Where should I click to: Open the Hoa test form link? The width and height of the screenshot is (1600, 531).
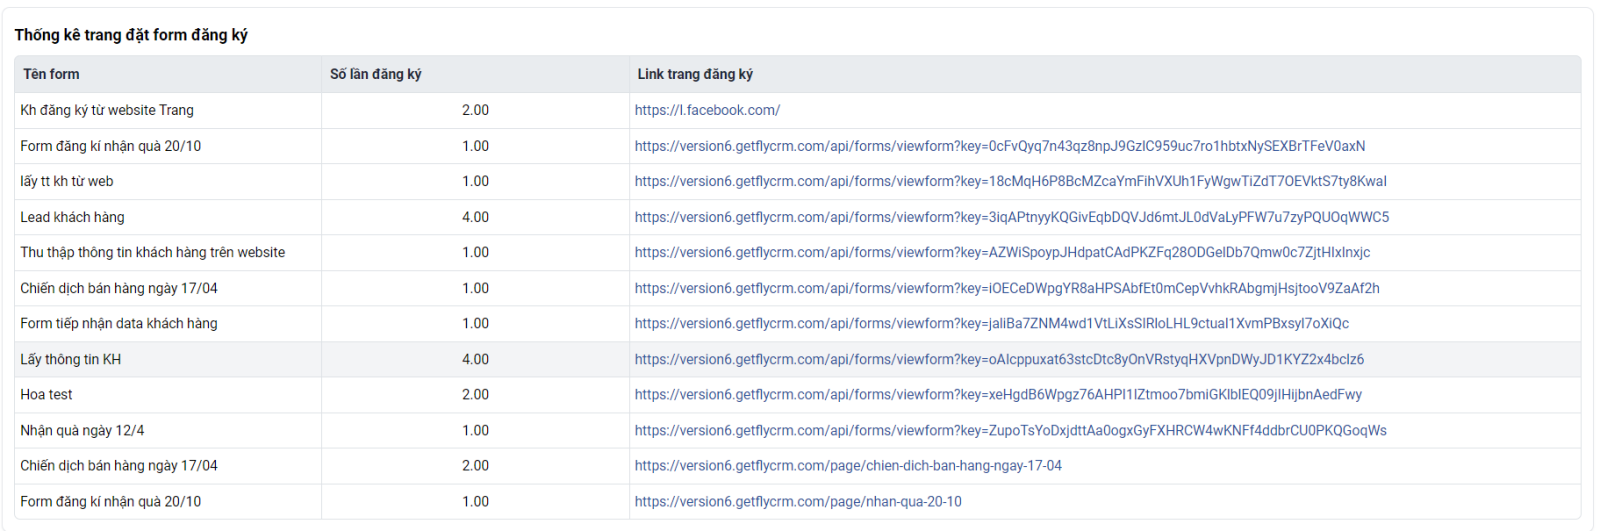[998, 394]
